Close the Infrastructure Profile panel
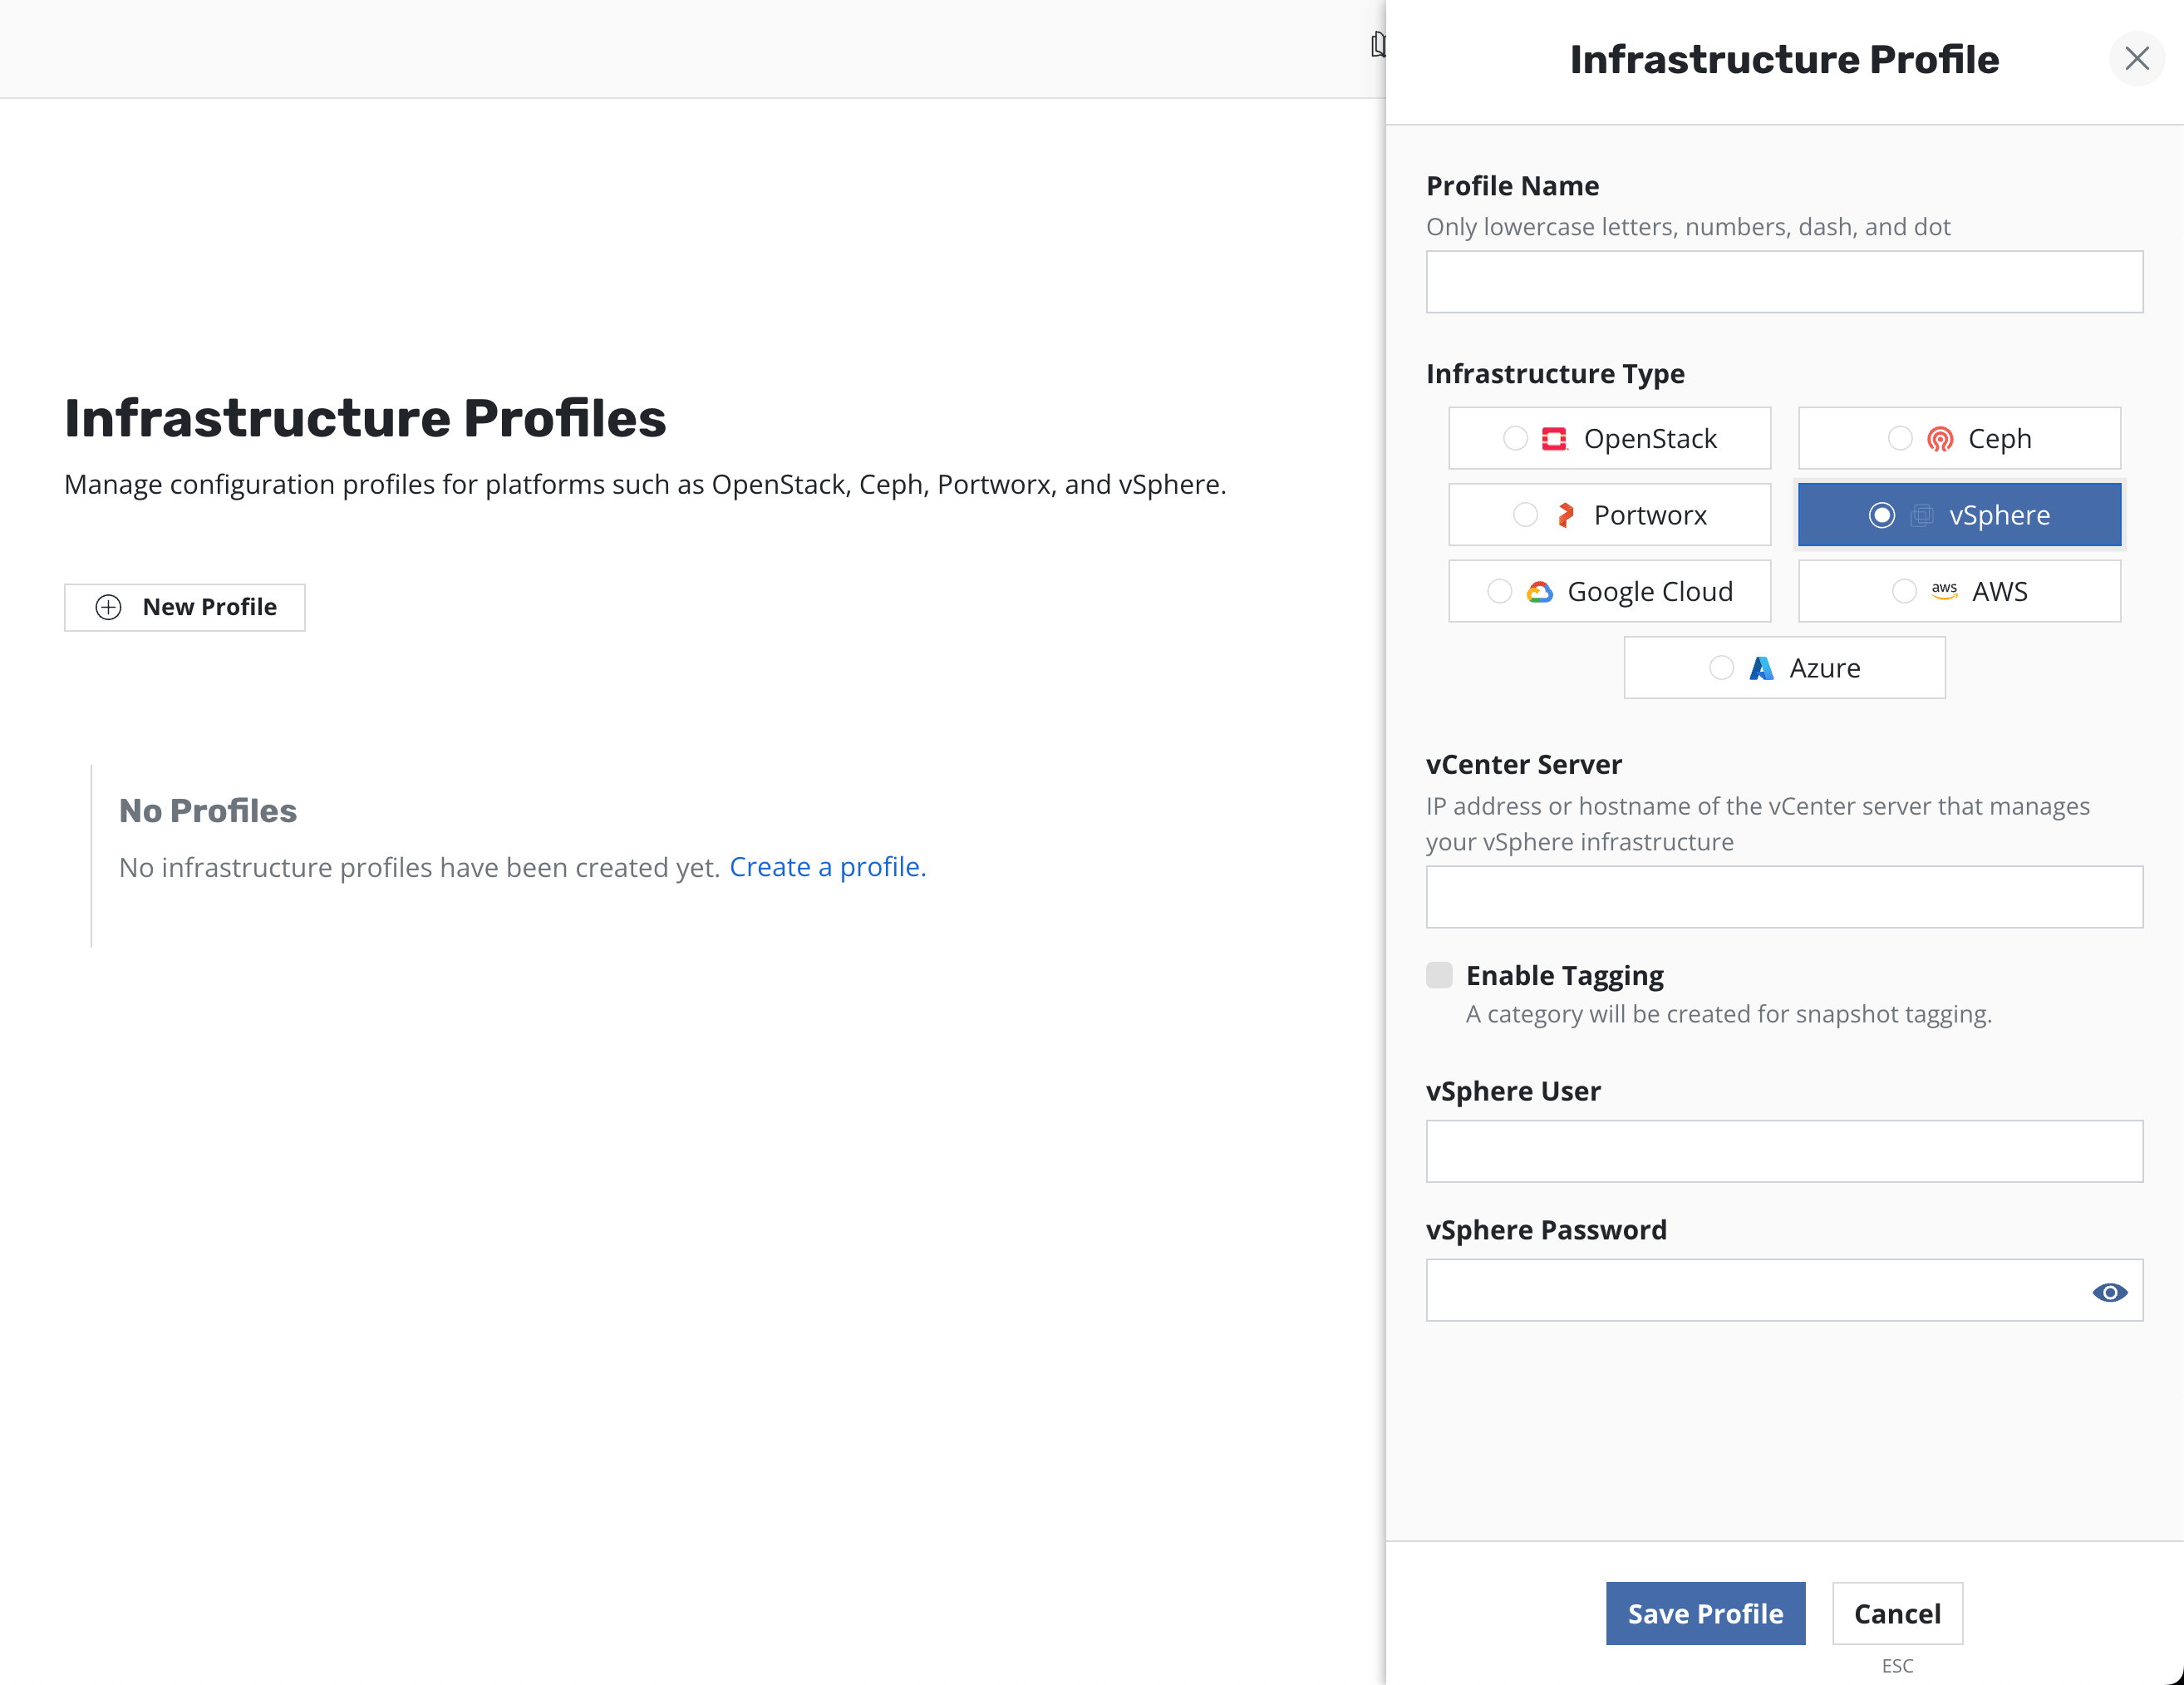 point(2137,59)
